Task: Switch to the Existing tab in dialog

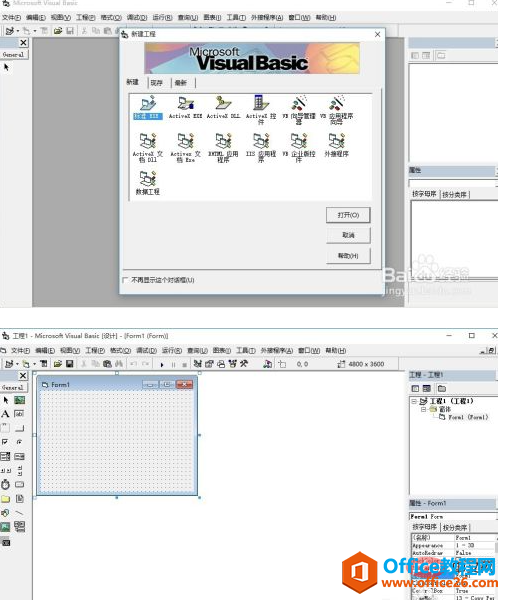Action: click(x=156, y=83)
